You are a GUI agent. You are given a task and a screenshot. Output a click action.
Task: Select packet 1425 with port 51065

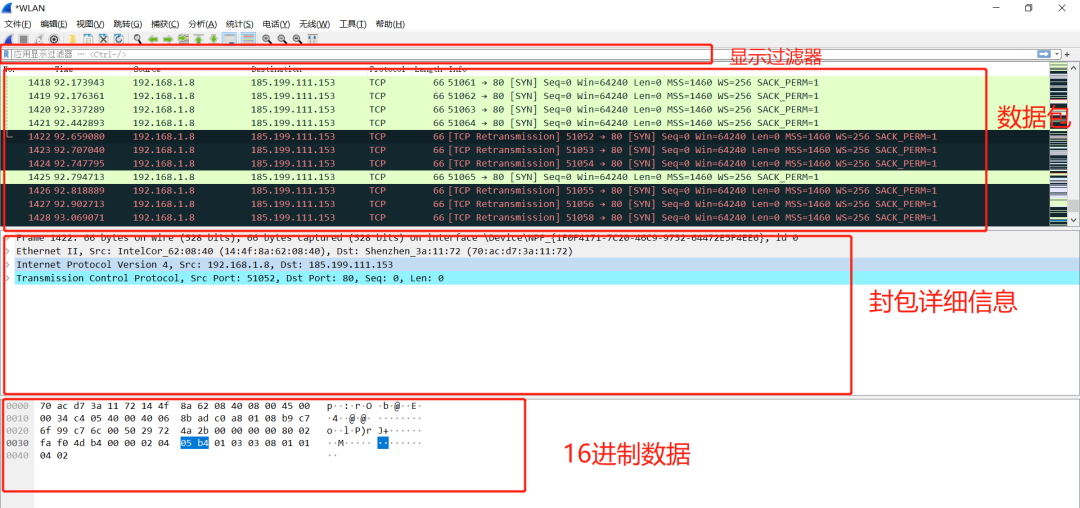tap(523, 177)
